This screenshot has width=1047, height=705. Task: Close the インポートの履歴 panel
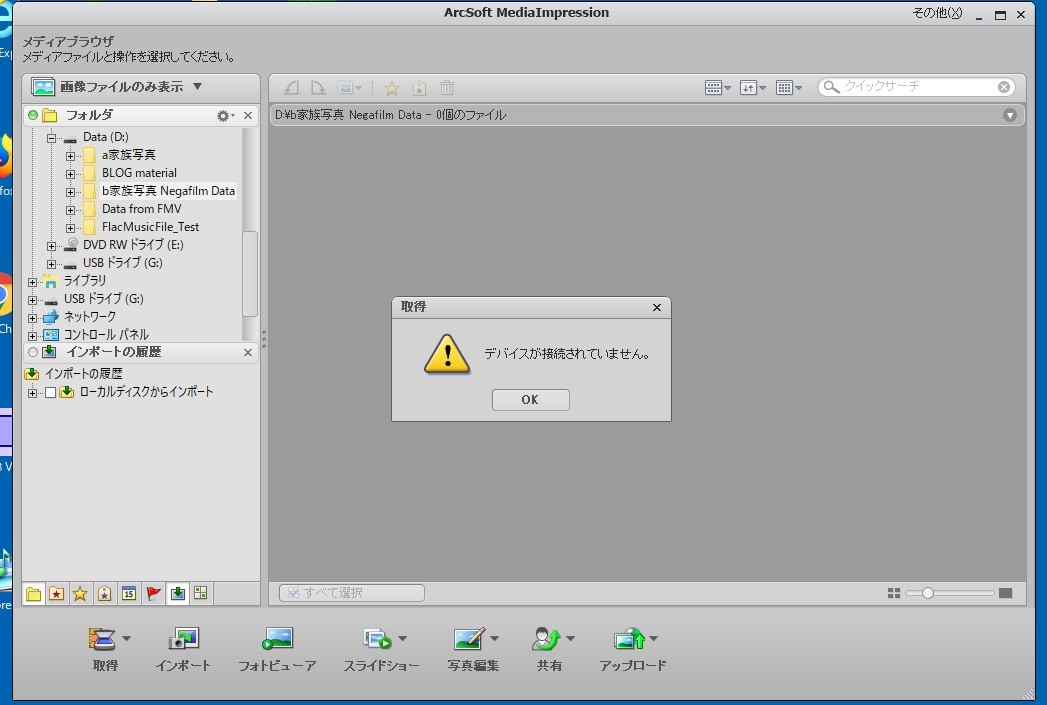248,352
